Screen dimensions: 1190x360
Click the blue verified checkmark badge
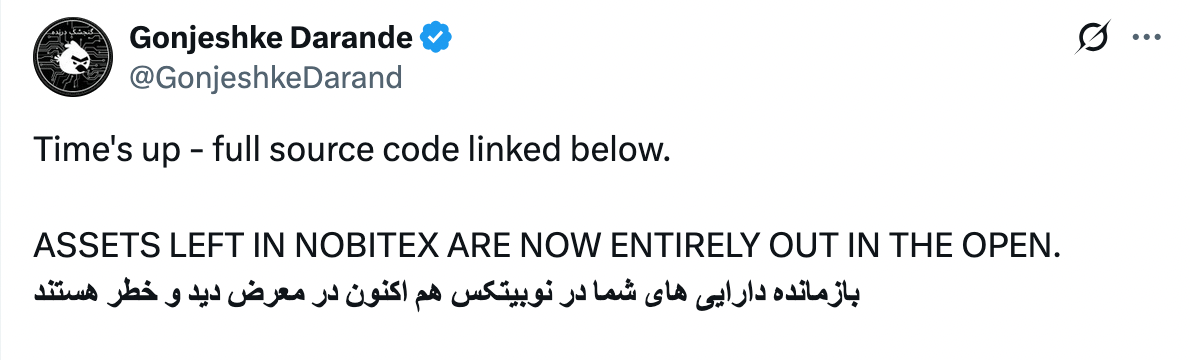click(436, 36)
